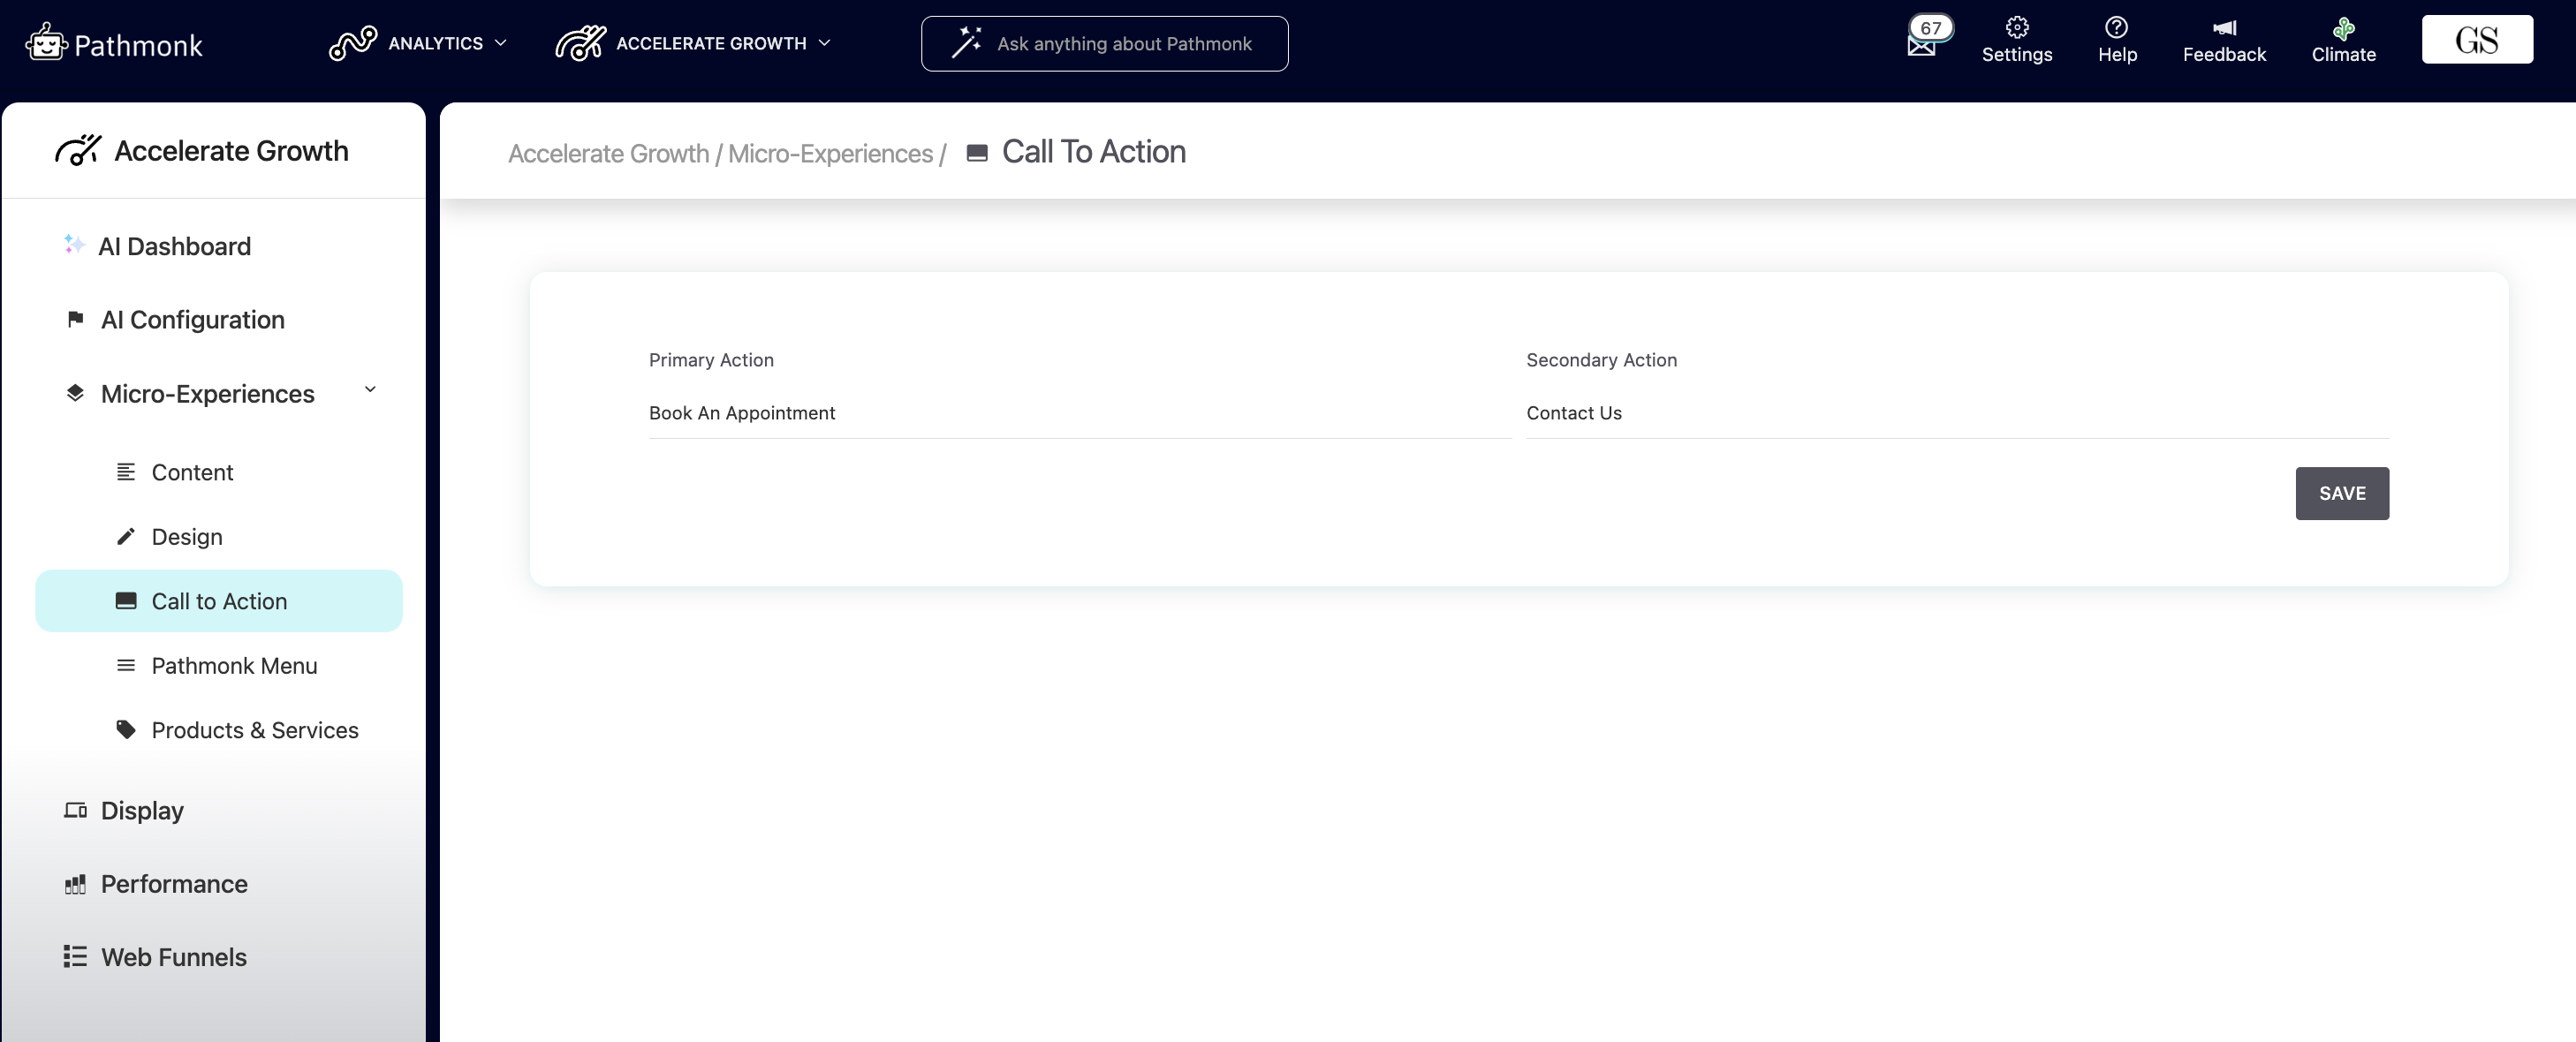Open Web Funnels from the sidebar
2576x1042 pixels.
click(173, 957)
